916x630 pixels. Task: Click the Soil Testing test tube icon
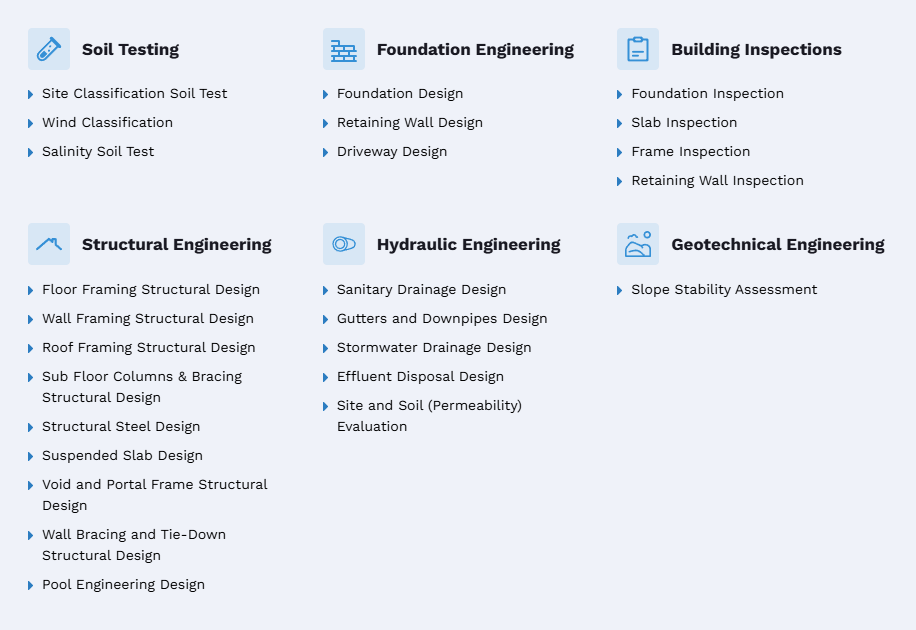point(49,49)
